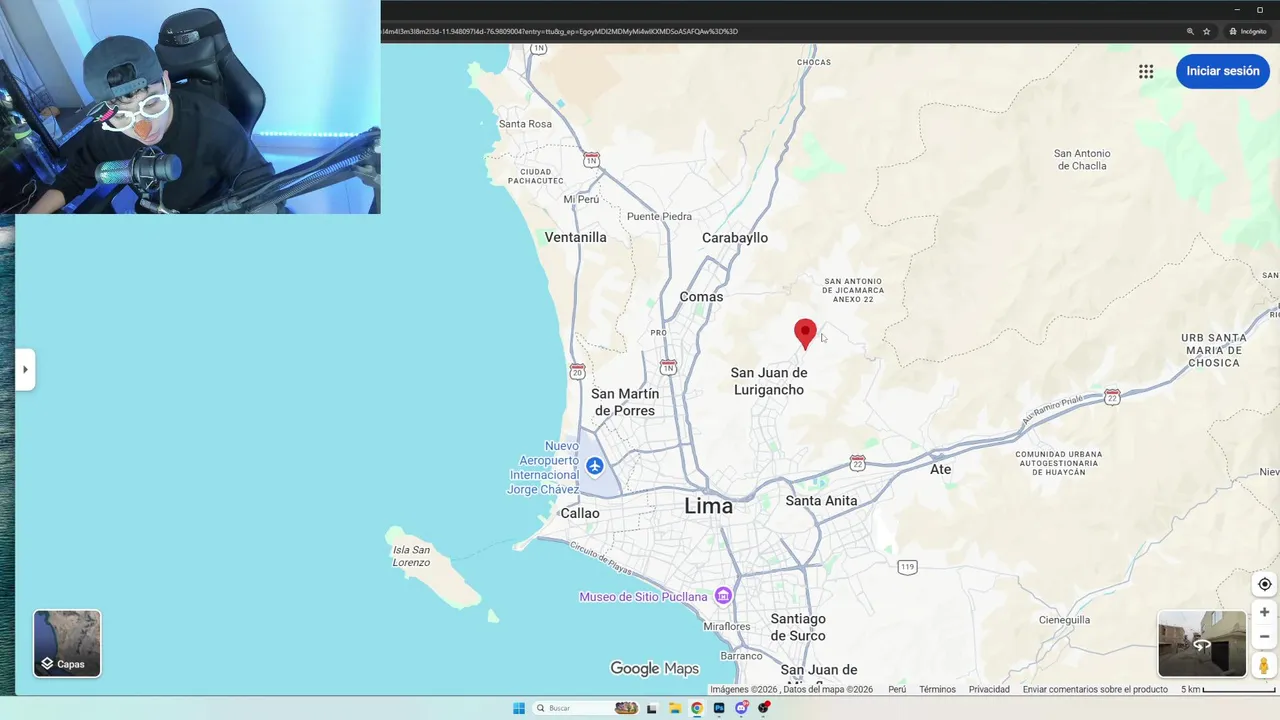Expand the collapsed side panel arrow
The height and width of the screenshot is (720, 1280).
[x=25, y=369]
